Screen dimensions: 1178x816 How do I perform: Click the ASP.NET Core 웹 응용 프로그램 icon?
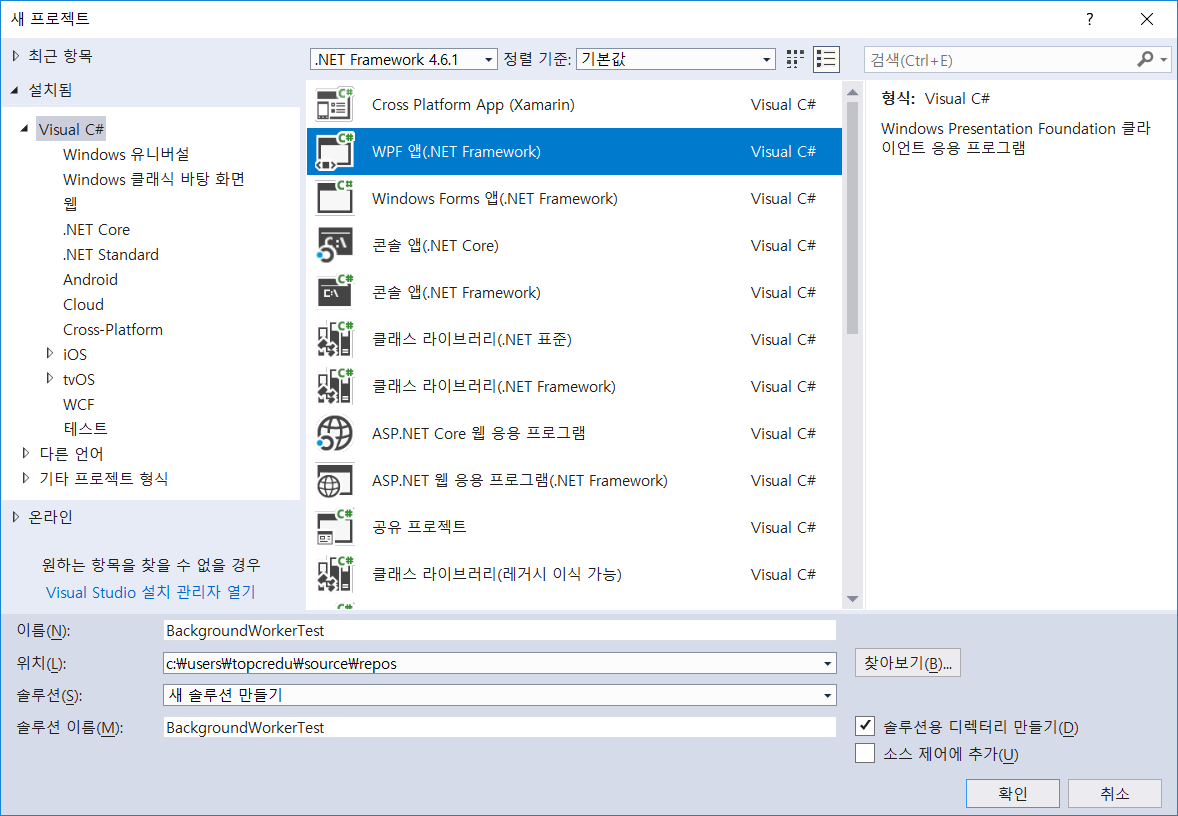pos(335,434)
